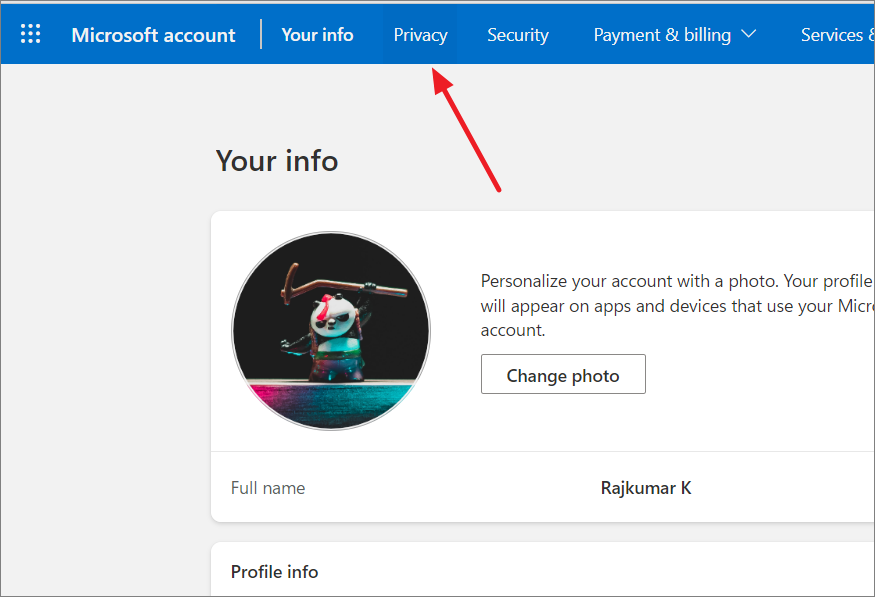Select the name Rajkumar K
875x597 pixels.
646,488
